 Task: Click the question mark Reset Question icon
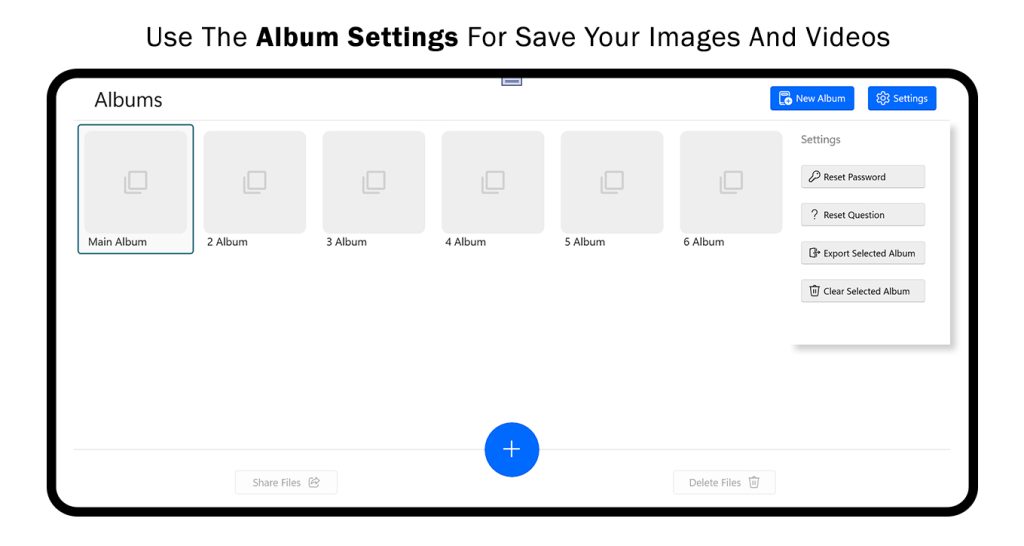(x=814, y=214)
